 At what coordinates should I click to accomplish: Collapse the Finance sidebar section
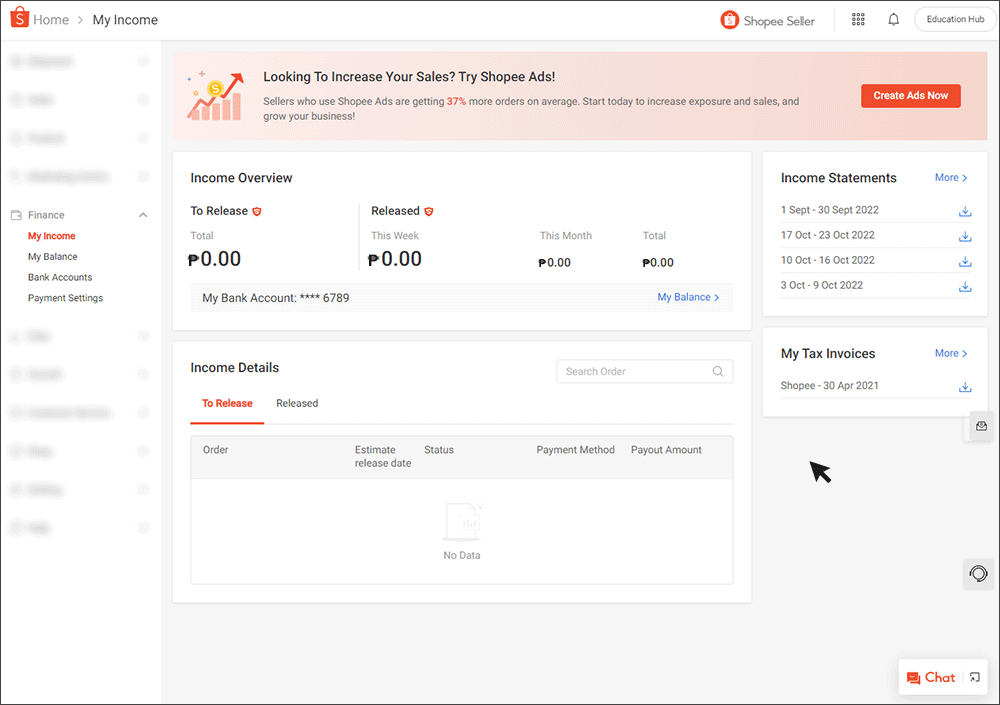pos(143,214)
